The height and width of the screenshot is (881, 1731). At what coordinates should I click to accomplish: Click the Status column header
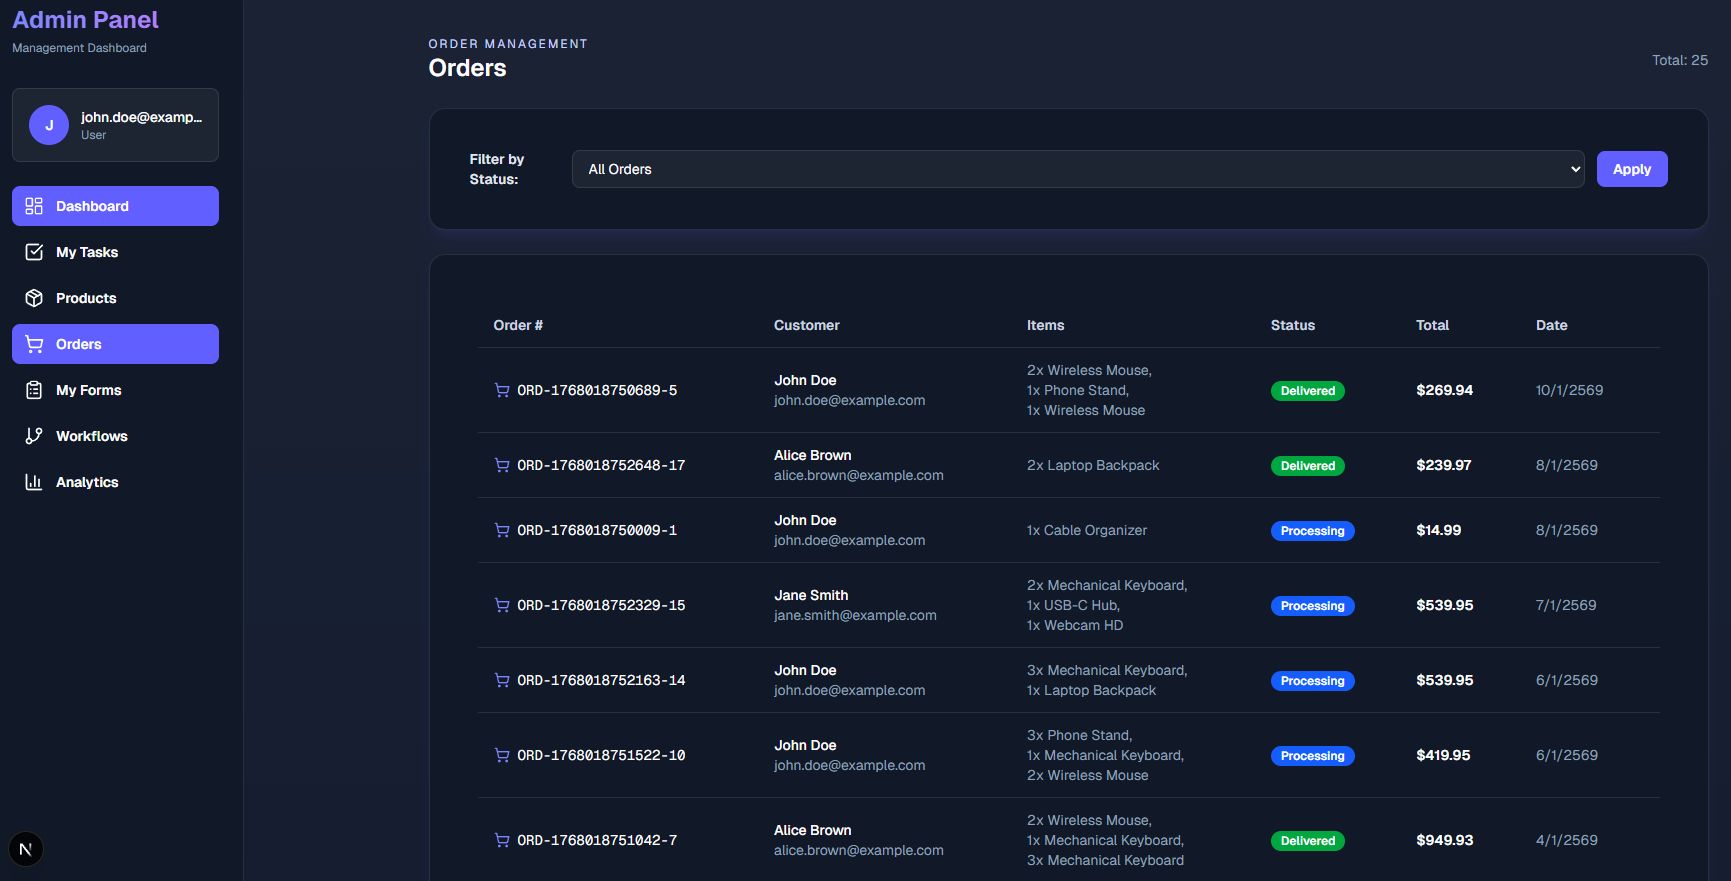point(1292,325)
